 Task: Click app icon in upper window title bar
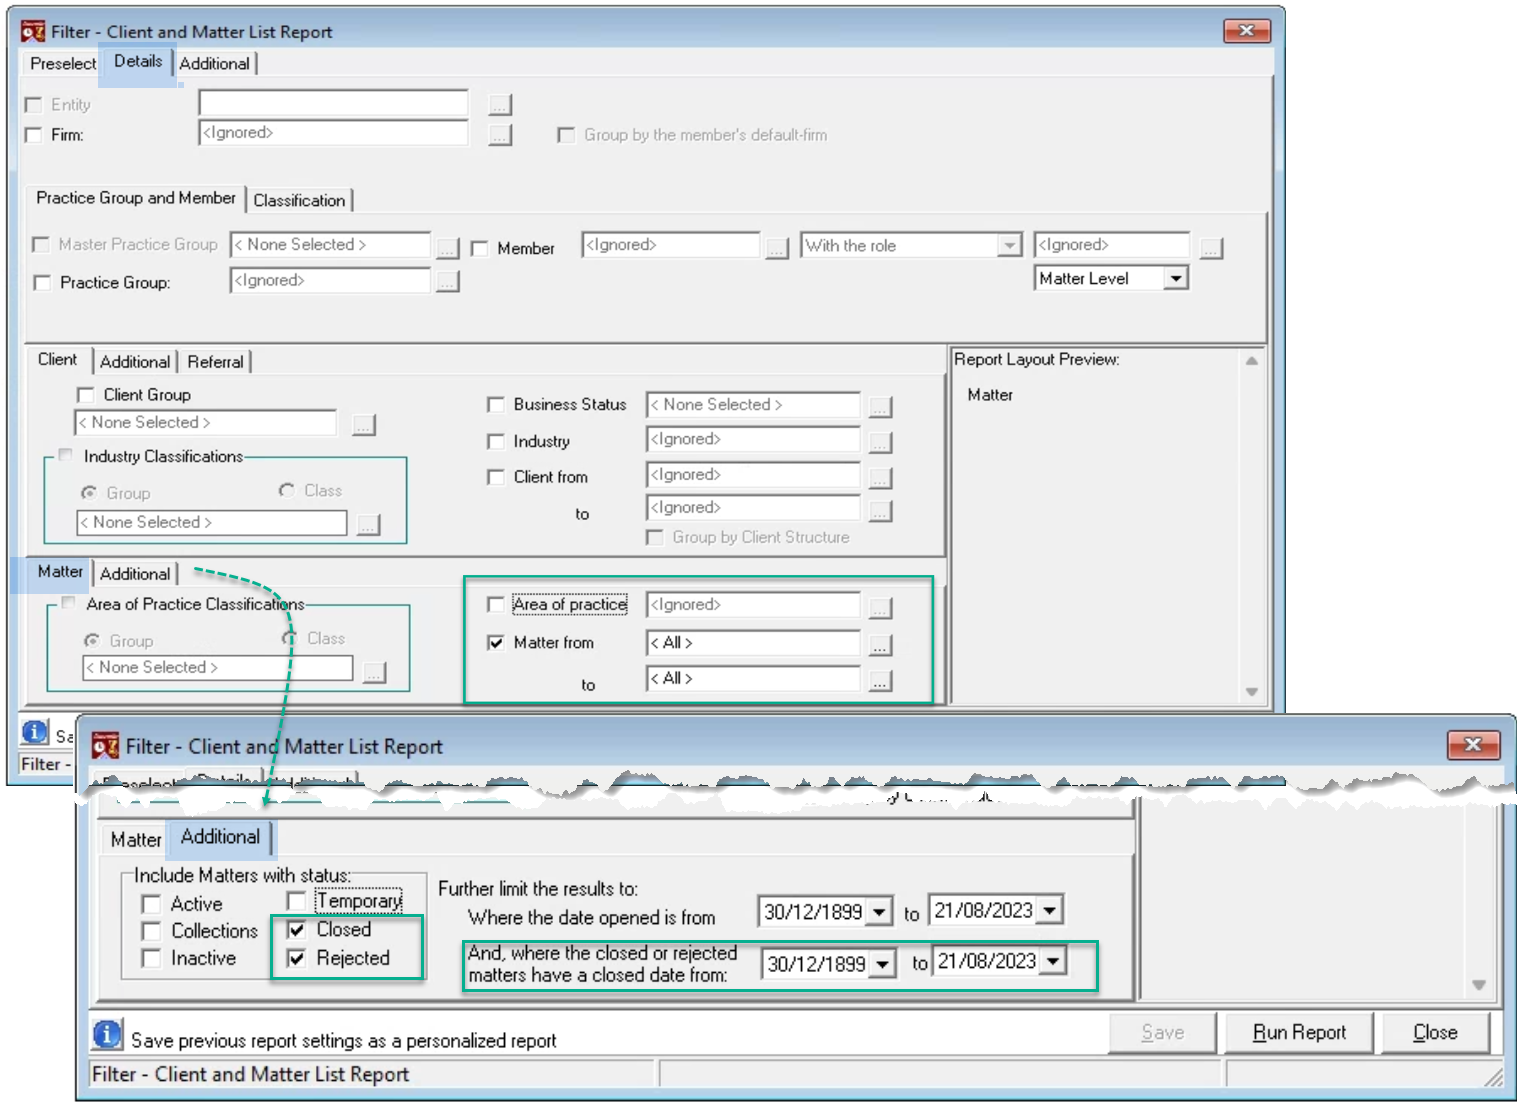coord(33,31)
